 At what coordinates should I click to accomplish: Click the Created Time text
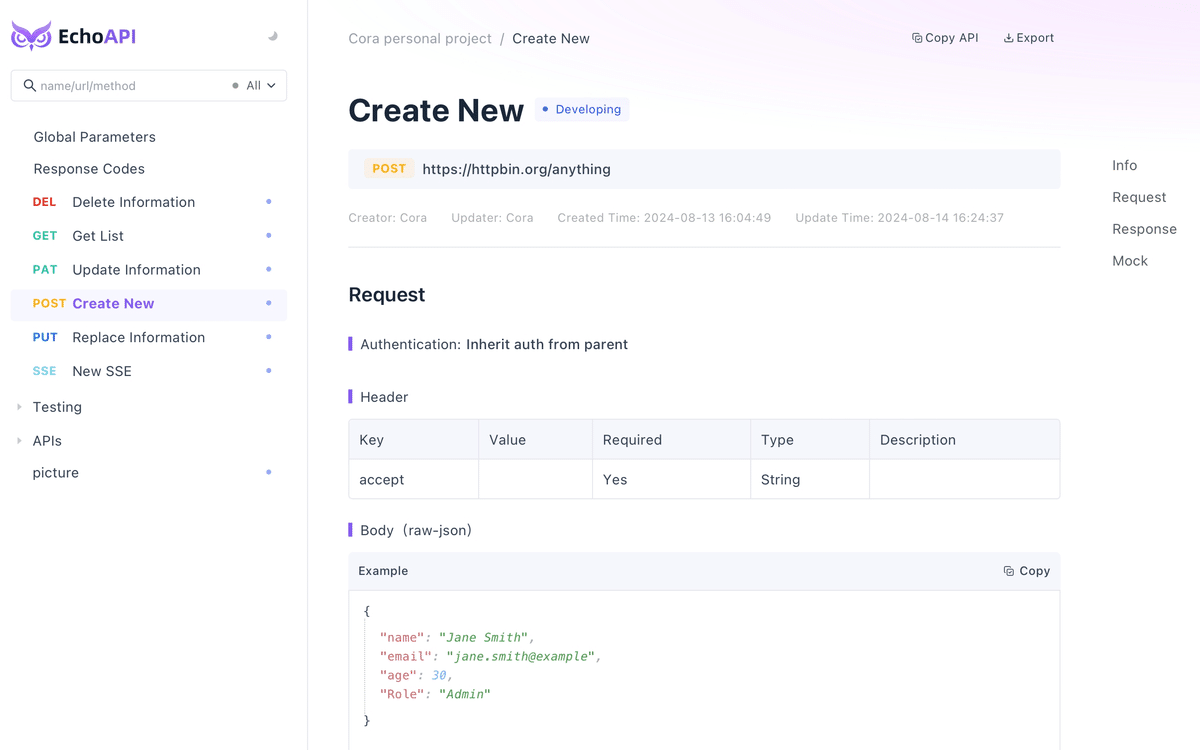pyautogui.click(x=664, y=218)
